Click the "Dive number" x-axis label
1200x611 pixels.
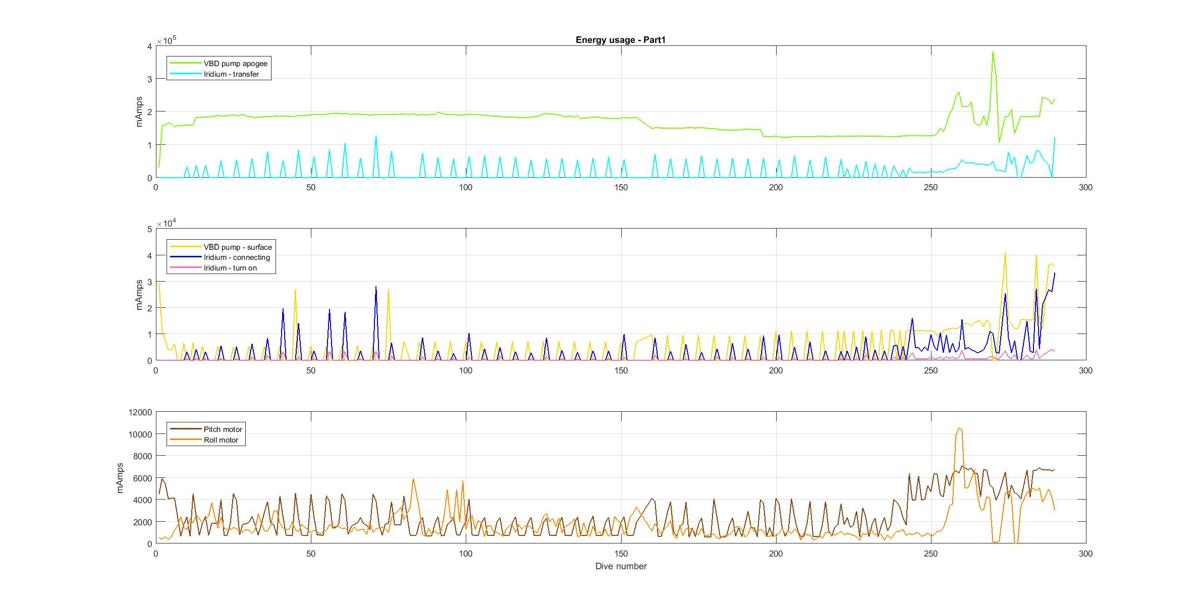click(620, 566)
